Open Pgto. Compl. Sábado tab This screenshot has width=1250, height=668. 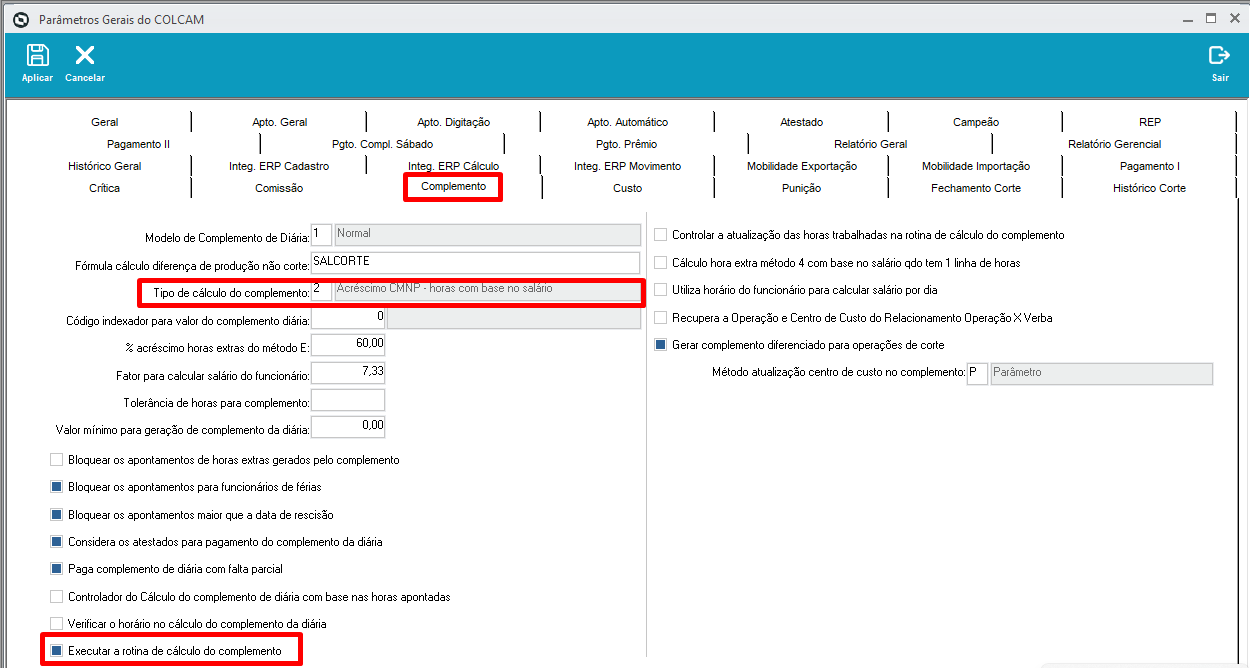[383, 144]
